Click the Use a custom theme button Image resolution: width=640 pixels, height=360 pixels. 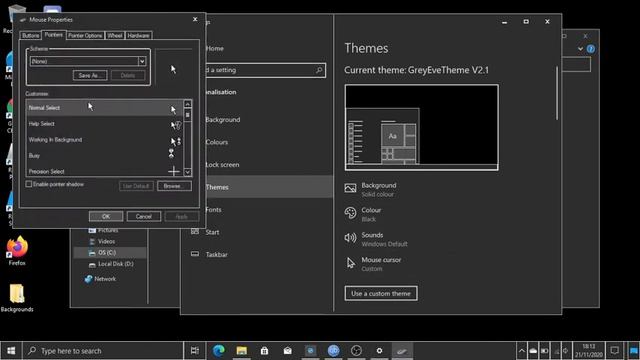(x=381, y=293)
